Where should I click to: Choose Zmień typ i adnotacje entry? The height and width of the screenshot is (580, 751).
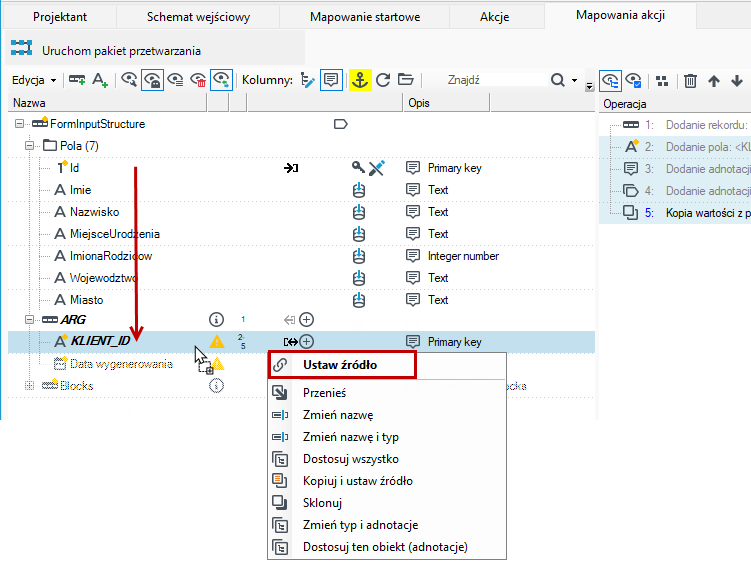387,525
